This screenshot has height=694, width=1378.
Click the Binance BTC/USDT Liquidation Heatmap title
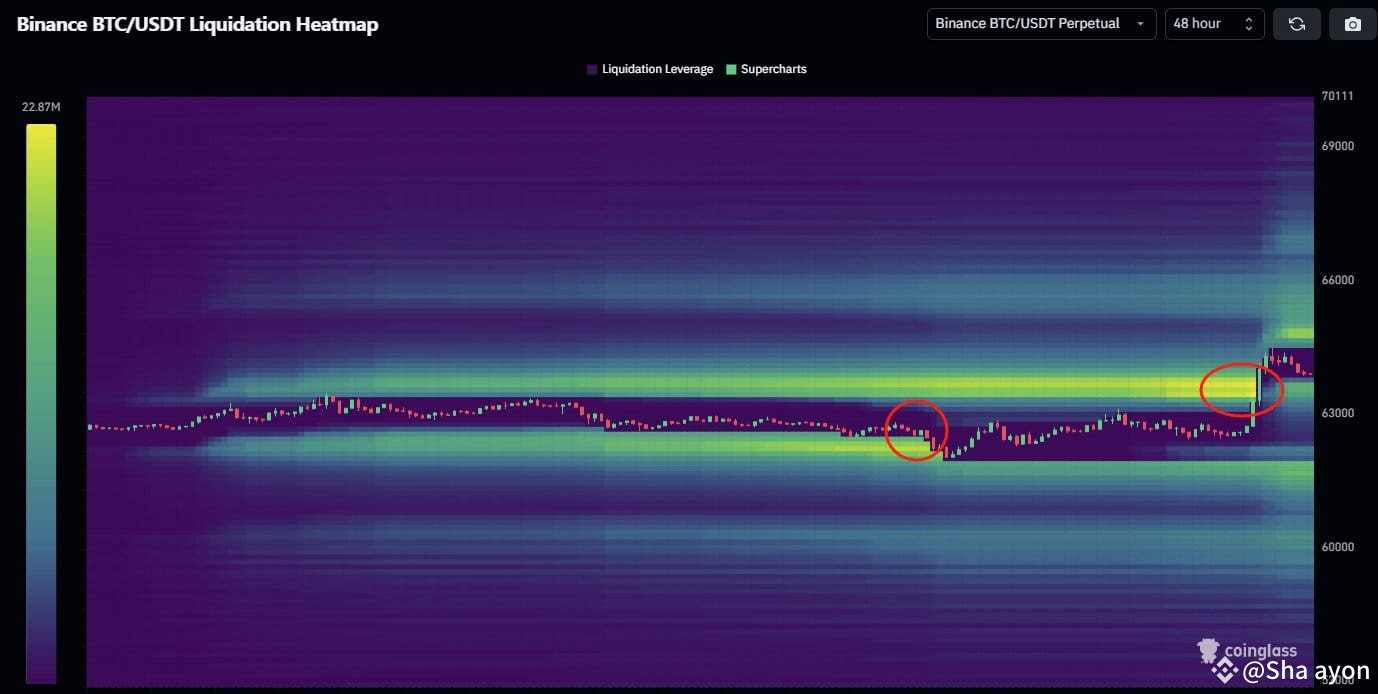click(197, 24)
